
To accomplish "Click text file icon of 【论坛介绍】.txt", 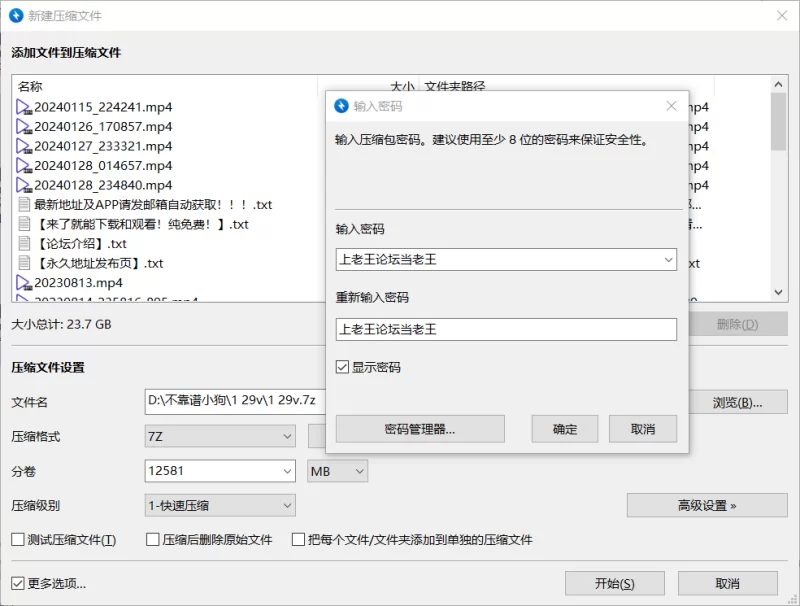I will pos(24,243).
